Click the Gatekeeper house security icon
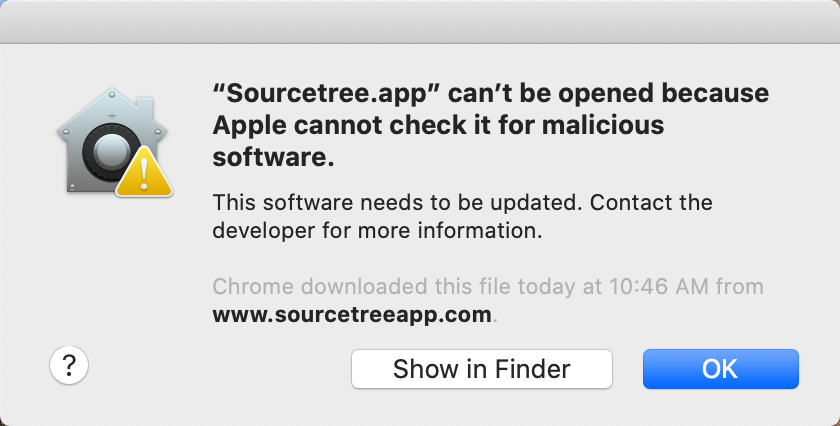The image size is (840, 426). click(114, 141)
